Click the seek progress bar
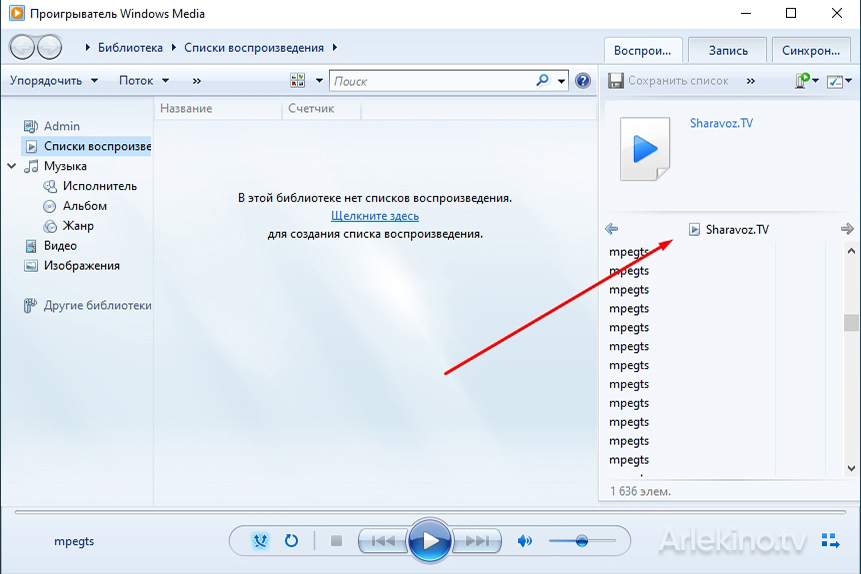861x574 pixels. (430, 512)
